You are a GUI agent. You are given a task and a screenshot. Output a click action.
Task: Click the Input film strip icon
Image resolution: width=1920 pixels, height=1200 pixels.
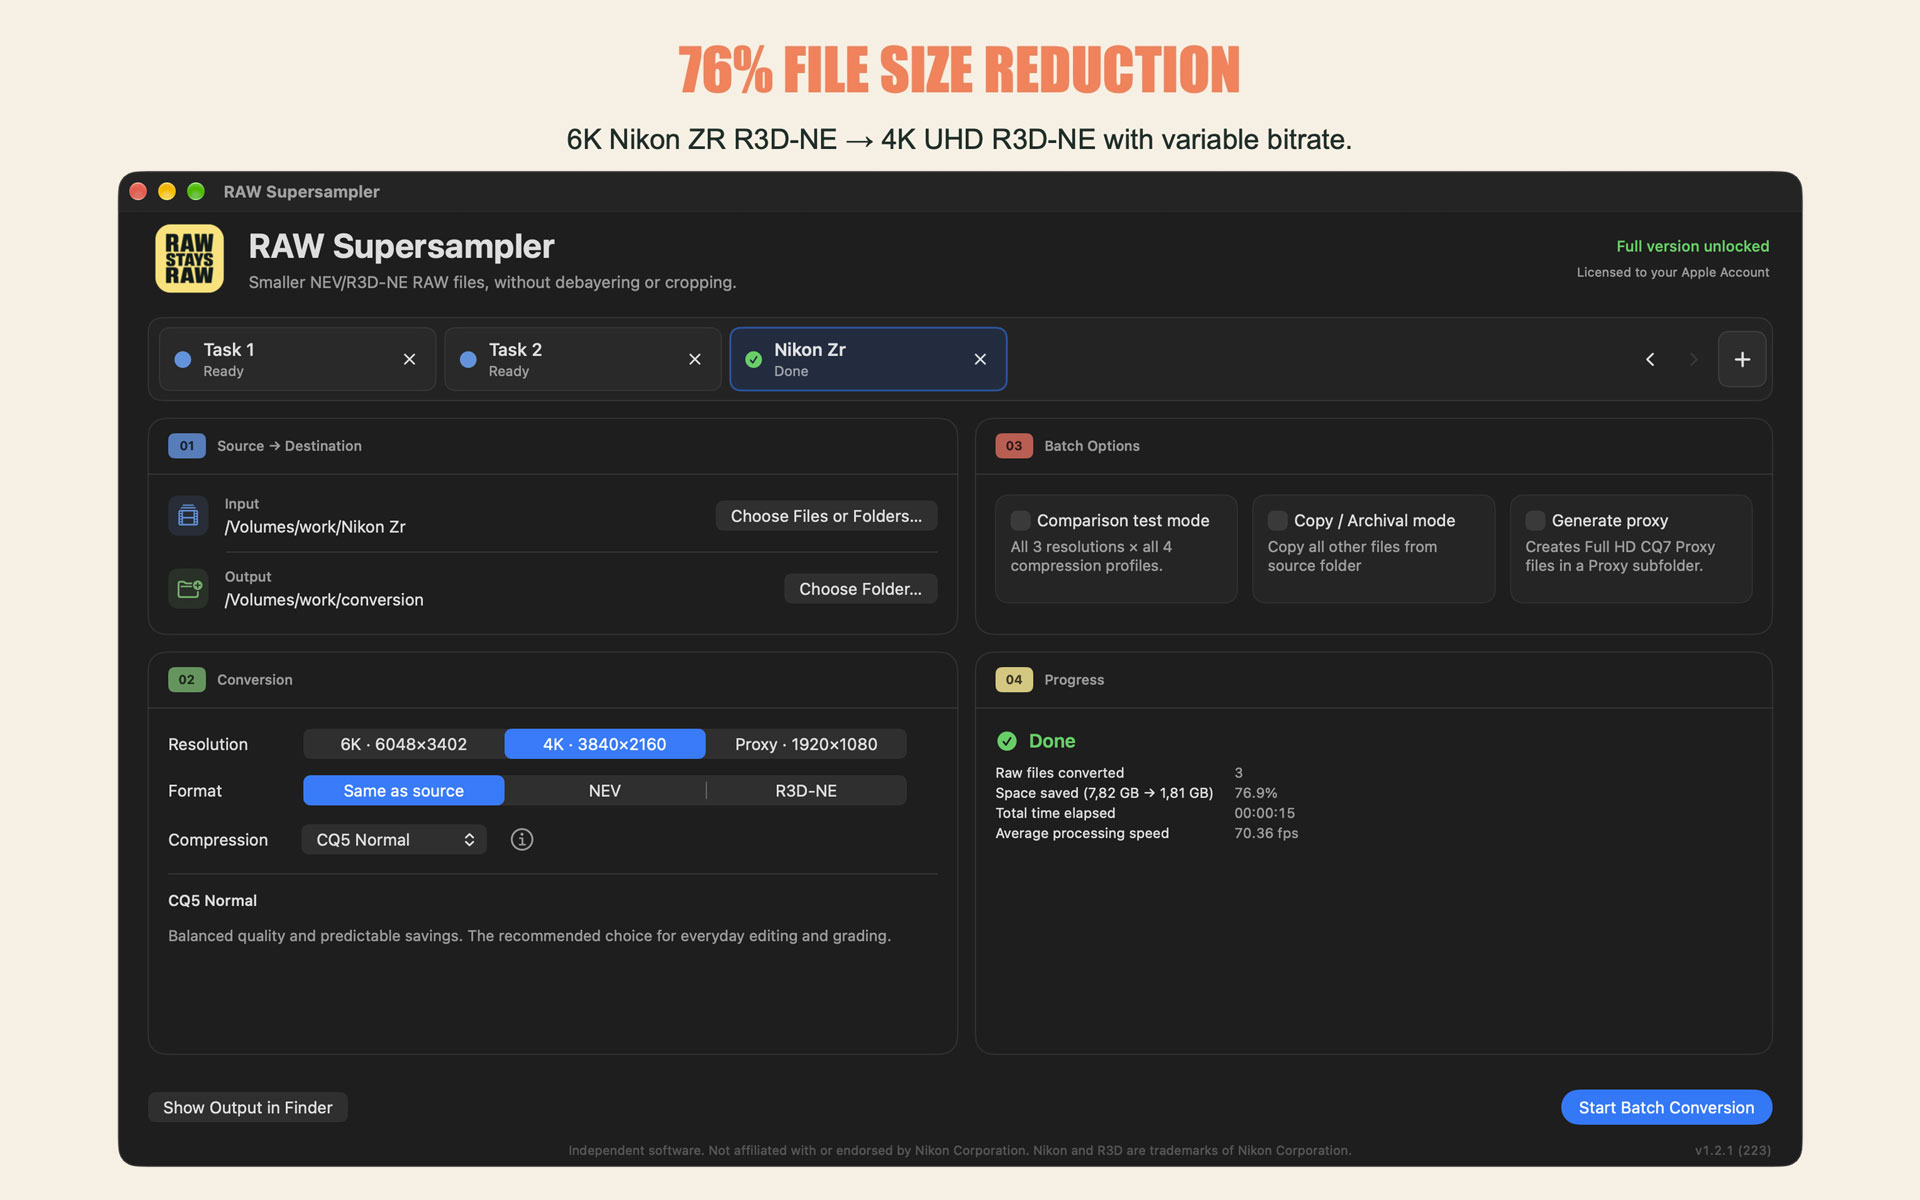[188, 516]
